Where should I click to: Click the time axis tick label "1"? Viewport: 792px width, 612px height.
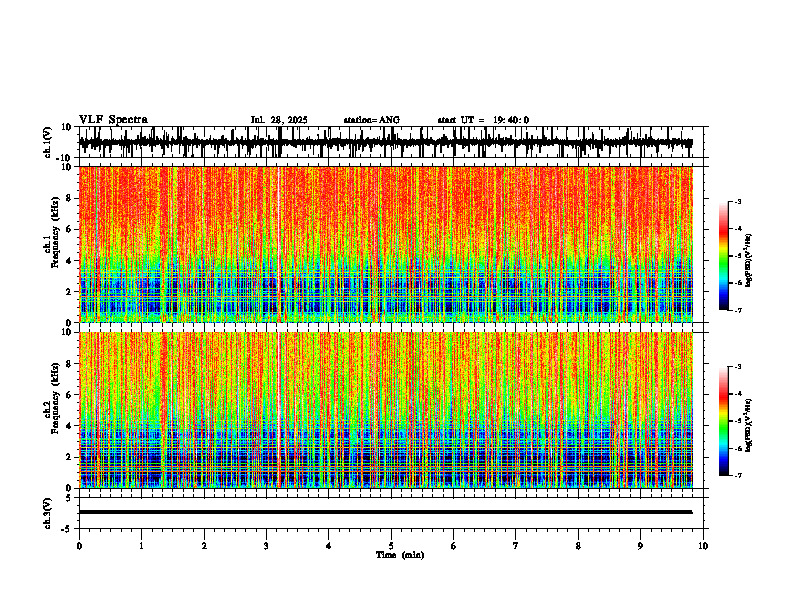click(141, 546)
